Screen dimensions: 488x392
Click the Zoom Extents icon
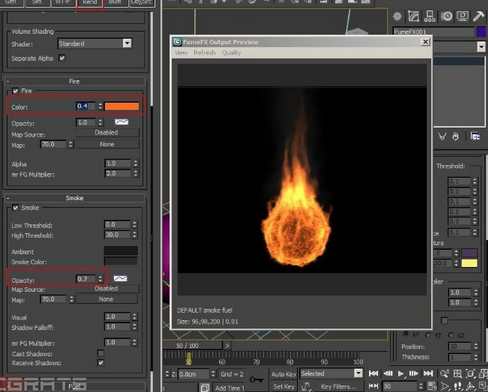(x=470, y=374)
